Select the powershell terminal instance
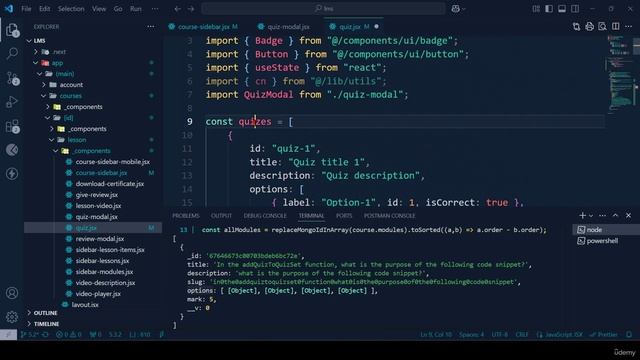This screenshot has width=640, height=360. [606, 241]
